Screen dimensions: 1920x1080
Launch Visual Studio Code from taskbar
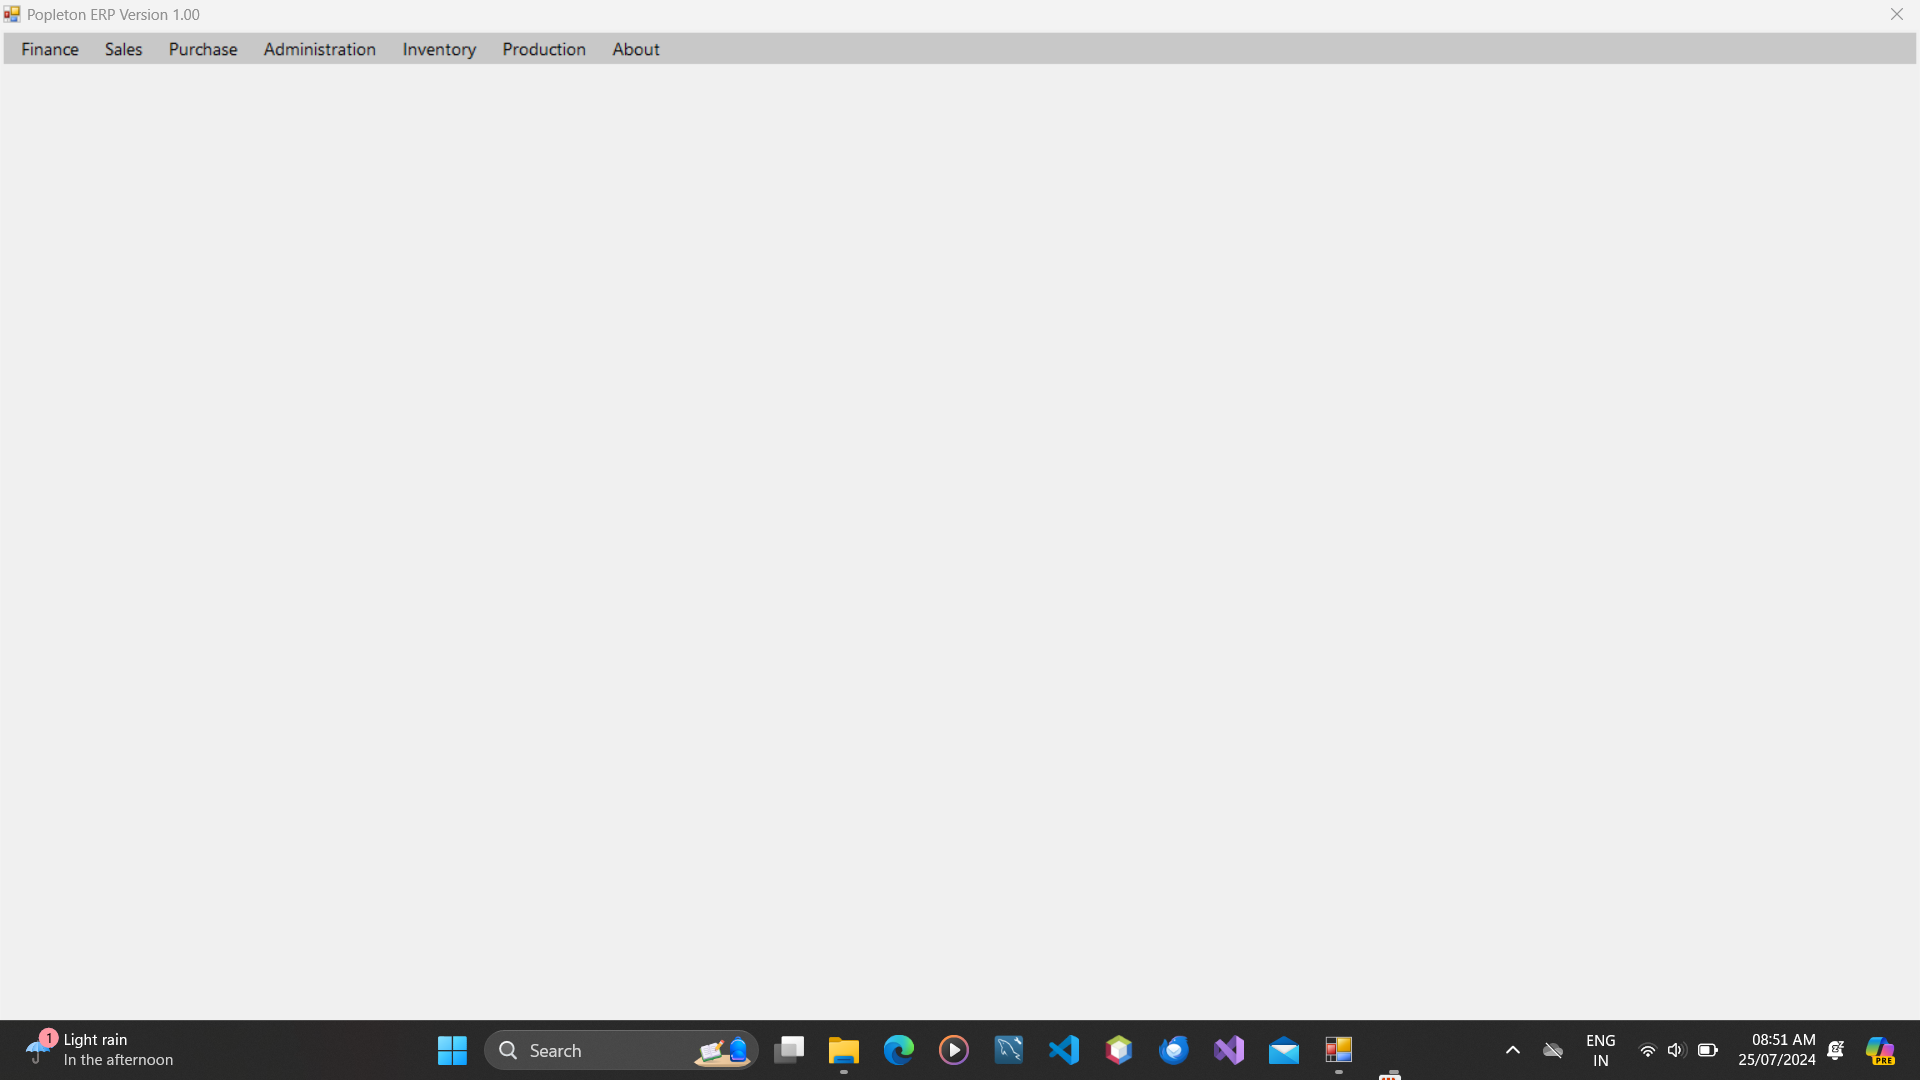[1064, 1050]
